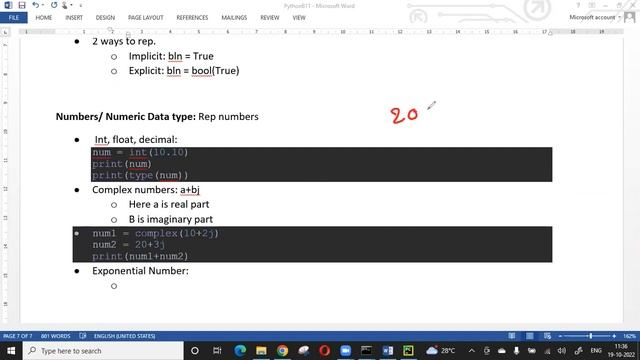Click the text 'B is imaginary part'
The image size is (640, 360).
pos(171,219)
